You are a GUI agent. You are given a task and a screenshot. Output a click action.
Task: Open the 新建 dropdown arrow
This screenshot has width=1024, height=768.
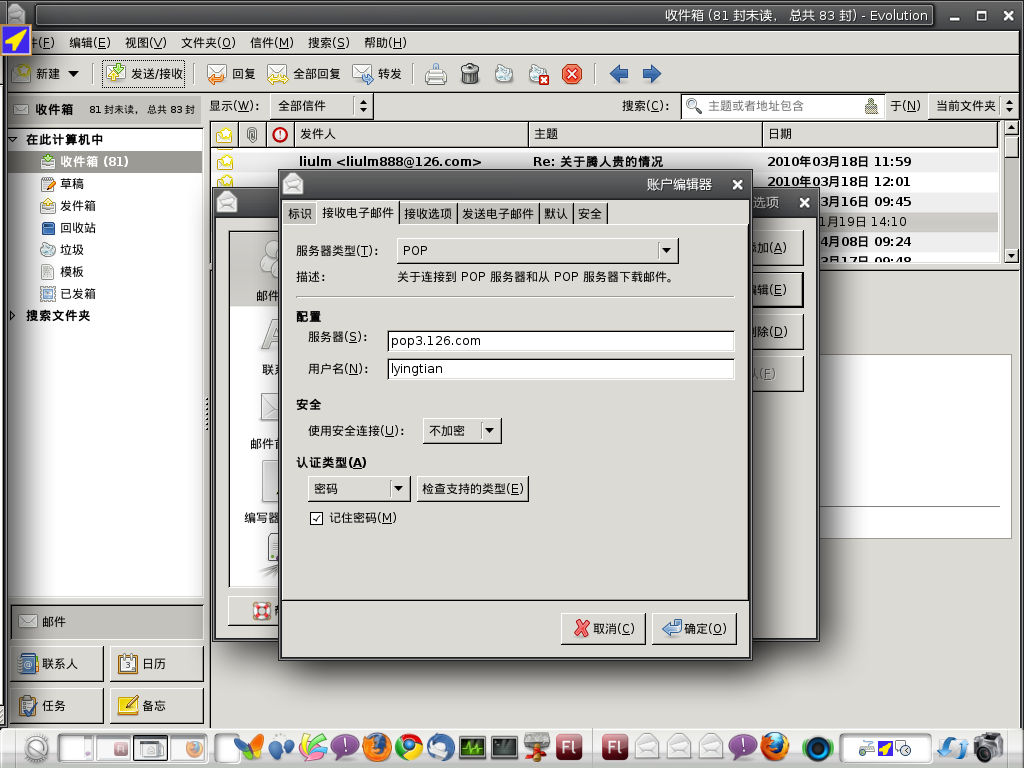click(73, 74)
